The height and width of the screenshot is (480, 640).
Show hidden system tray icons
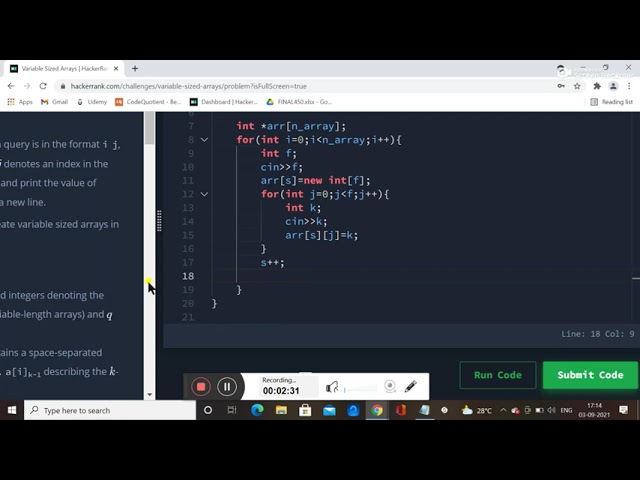pyautogui.click(x=503, y=410)
